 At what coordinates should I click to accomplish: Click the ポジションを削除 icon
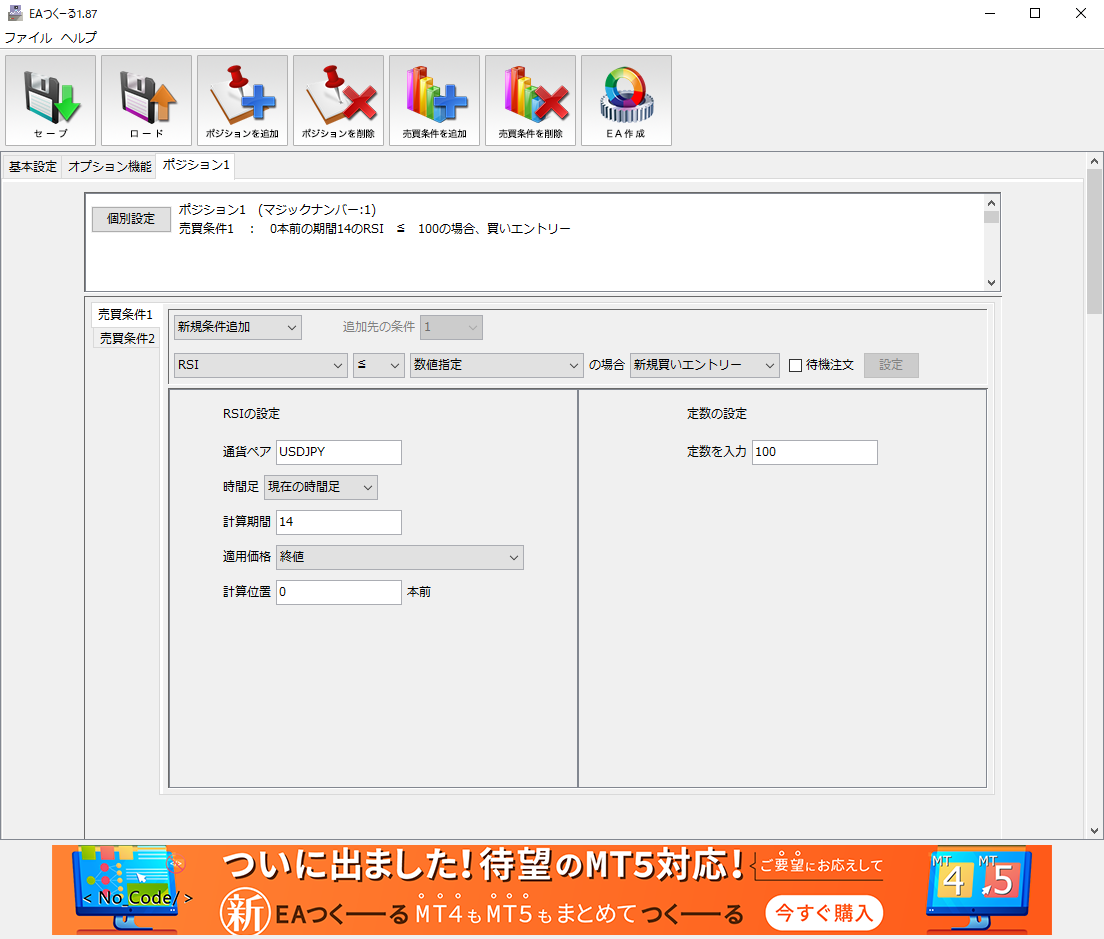click(338, 100)
